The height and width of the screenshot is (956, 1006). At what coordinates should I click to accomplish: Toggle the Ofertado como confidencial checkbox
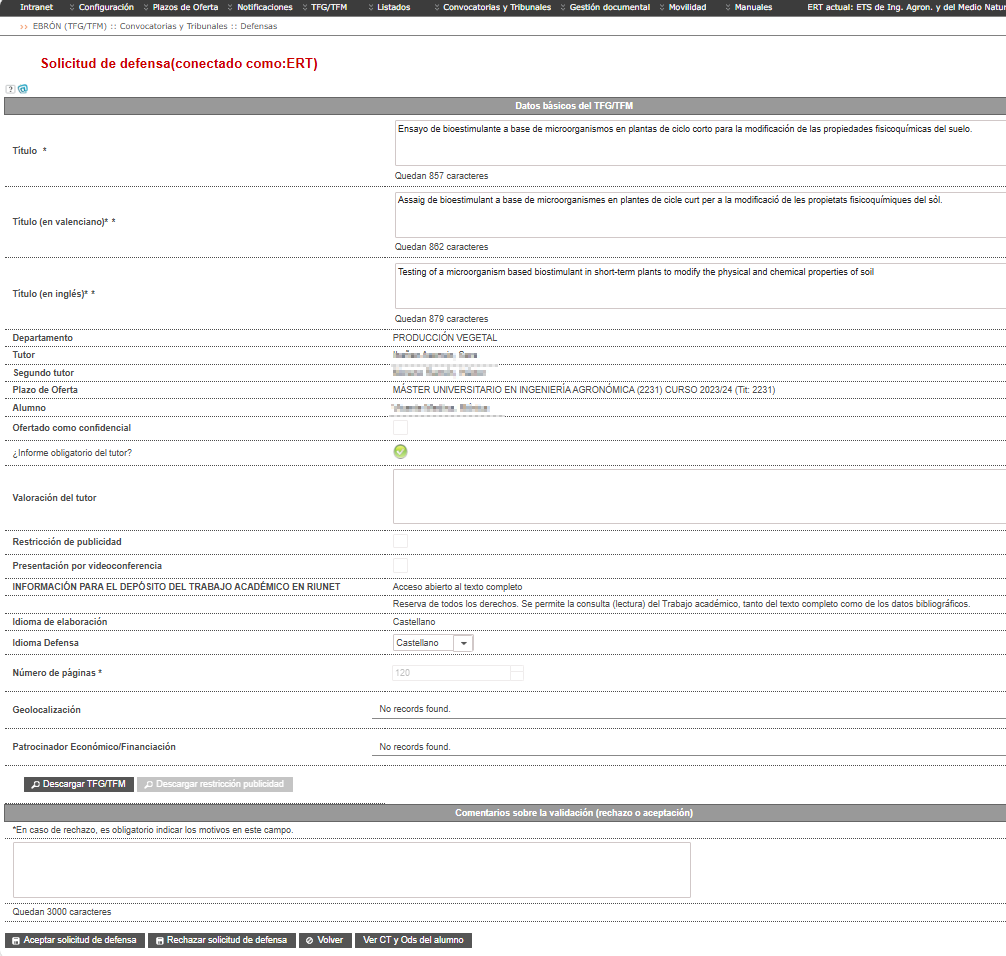pyautogui.click(x=400, y=428)
